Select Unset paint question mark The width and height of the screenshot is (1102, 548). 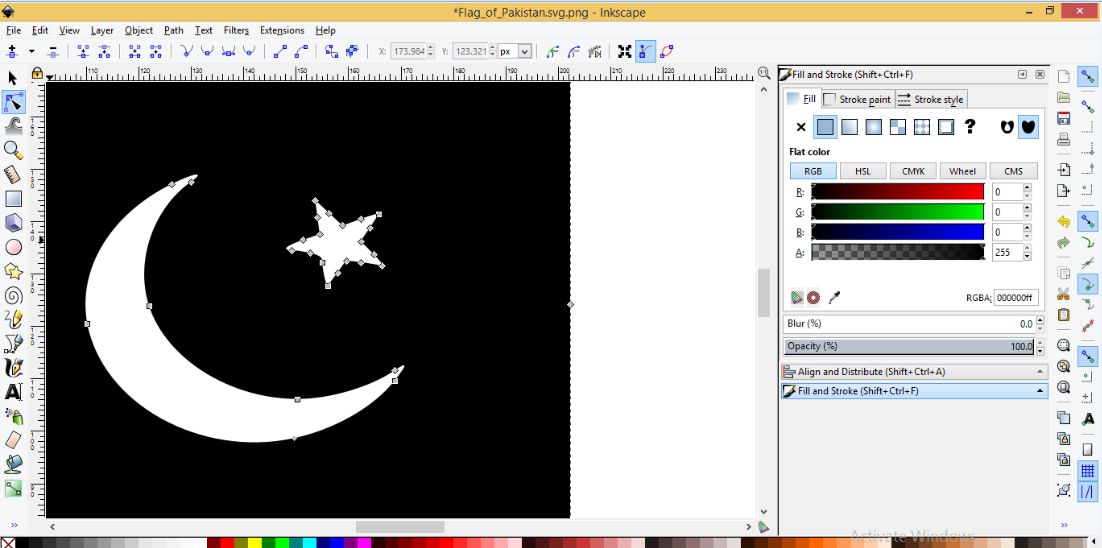[x=970, y=126]
